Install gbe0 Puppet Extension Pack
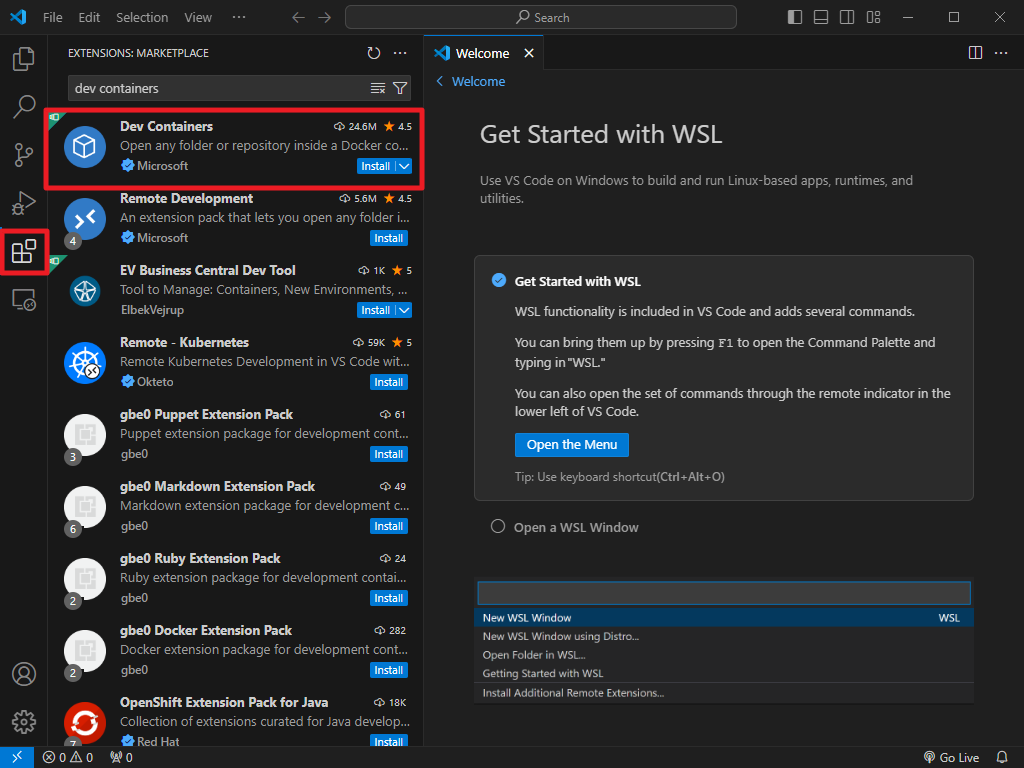Image resolution: width=1024 pixels, height=768 pixels. pyautogui.click(x=389, y=454)
